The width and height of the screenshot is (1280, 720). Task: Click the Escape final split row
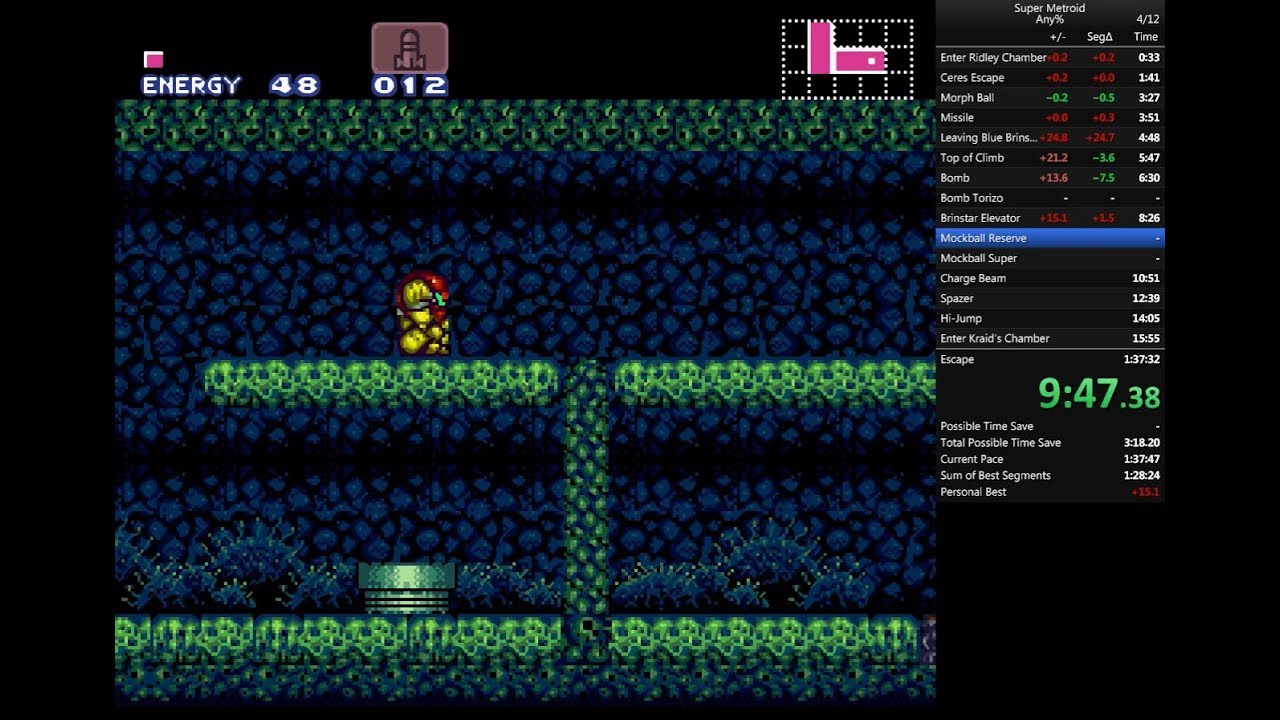(1050, 359)
